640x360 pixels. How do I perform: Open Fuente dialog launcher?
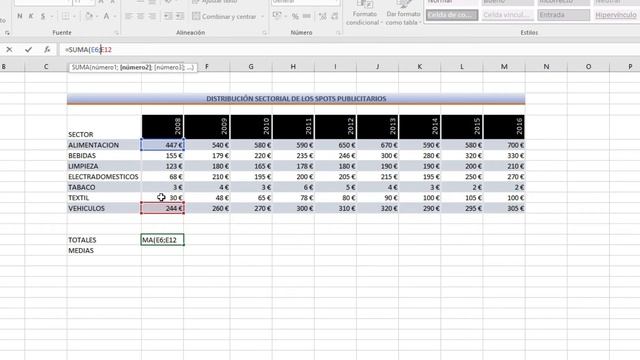116,33
